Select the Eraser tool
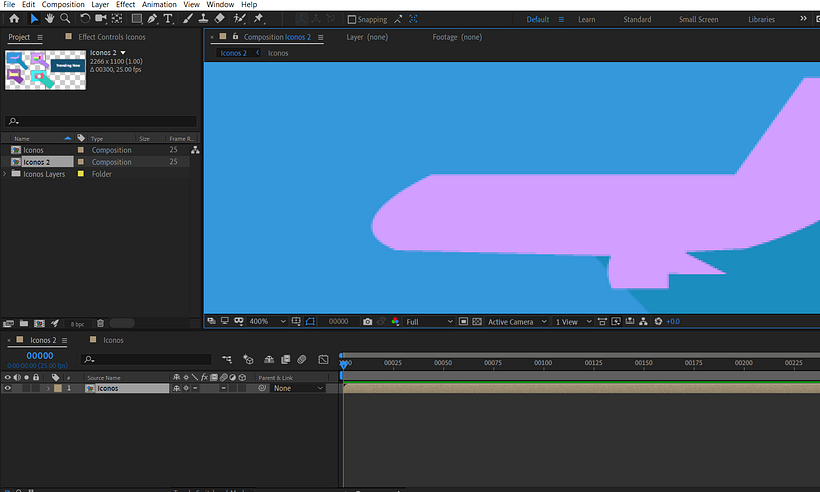This screenshot has width=820, height=492. tap(220, 19)
